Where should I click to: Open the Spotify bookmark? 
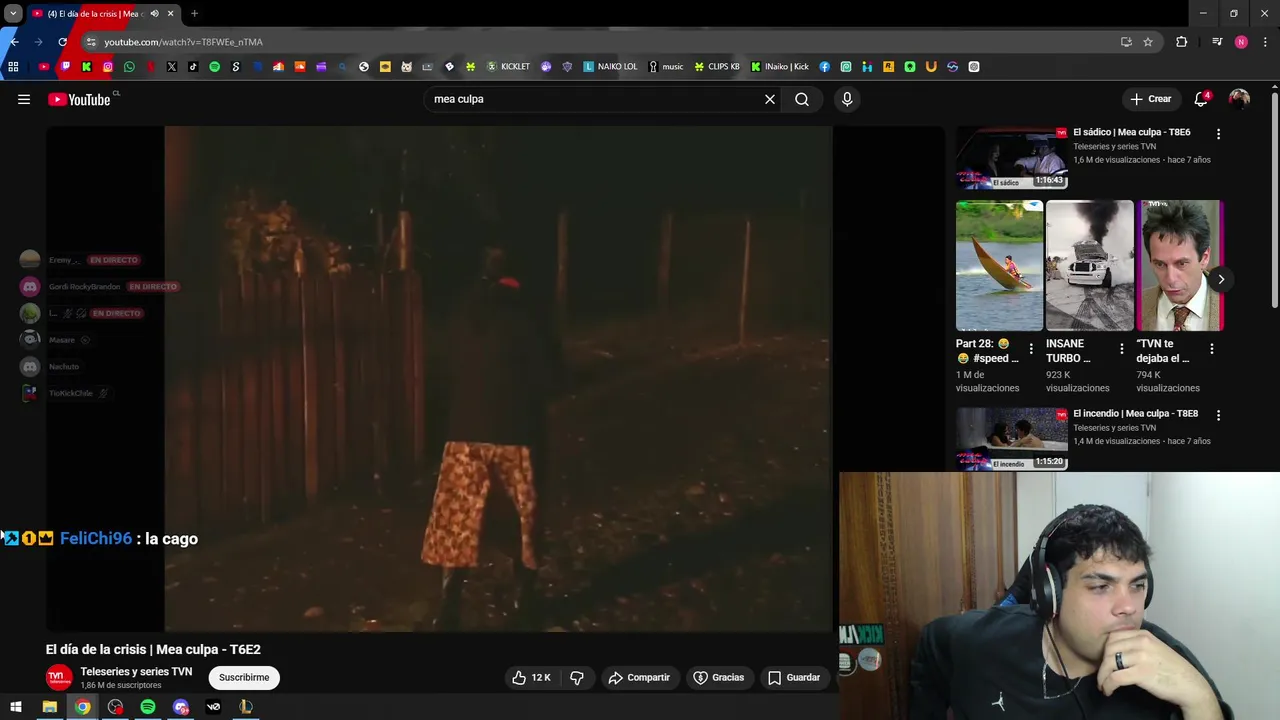(x=214, y=67)
